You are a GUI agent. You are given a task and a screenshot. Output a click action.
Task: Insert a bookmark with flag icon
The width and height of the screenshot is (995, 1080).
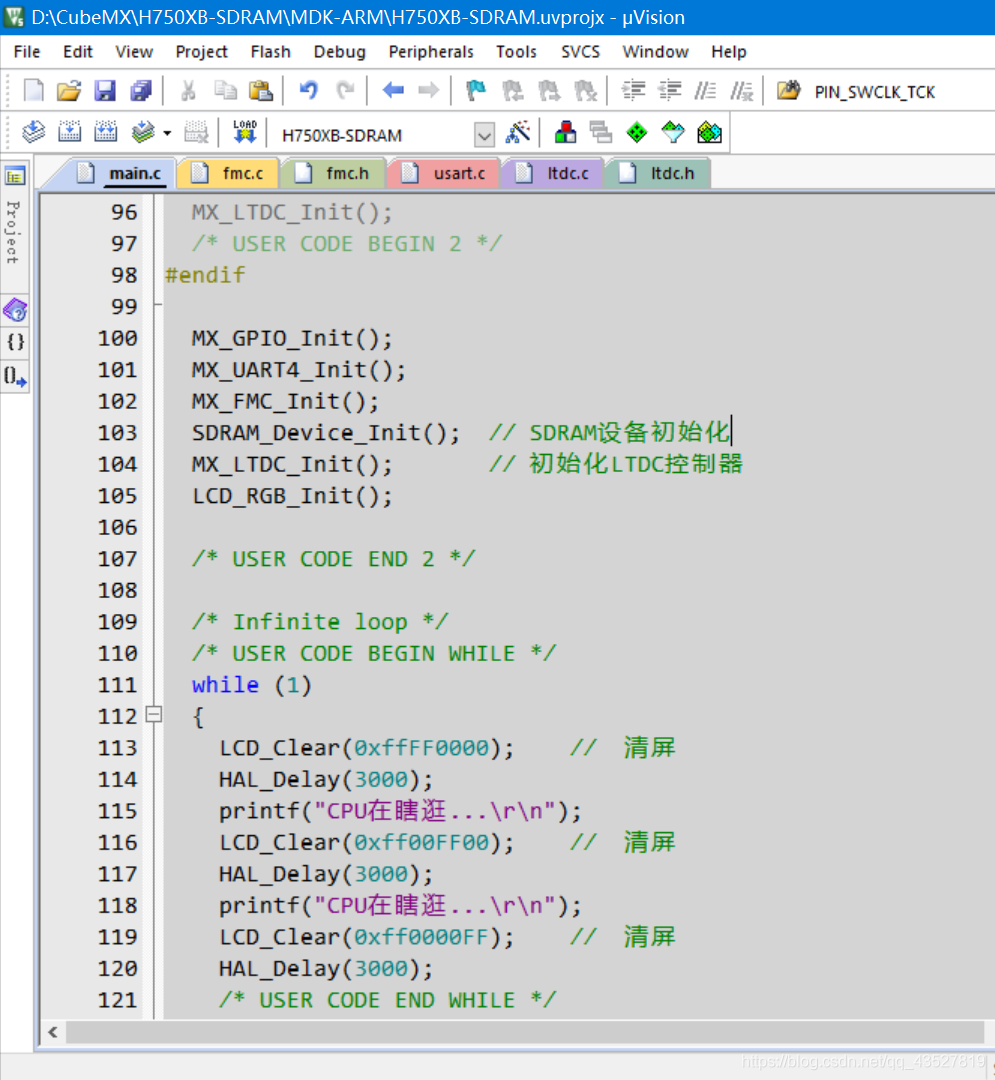(x=476, y=90)
